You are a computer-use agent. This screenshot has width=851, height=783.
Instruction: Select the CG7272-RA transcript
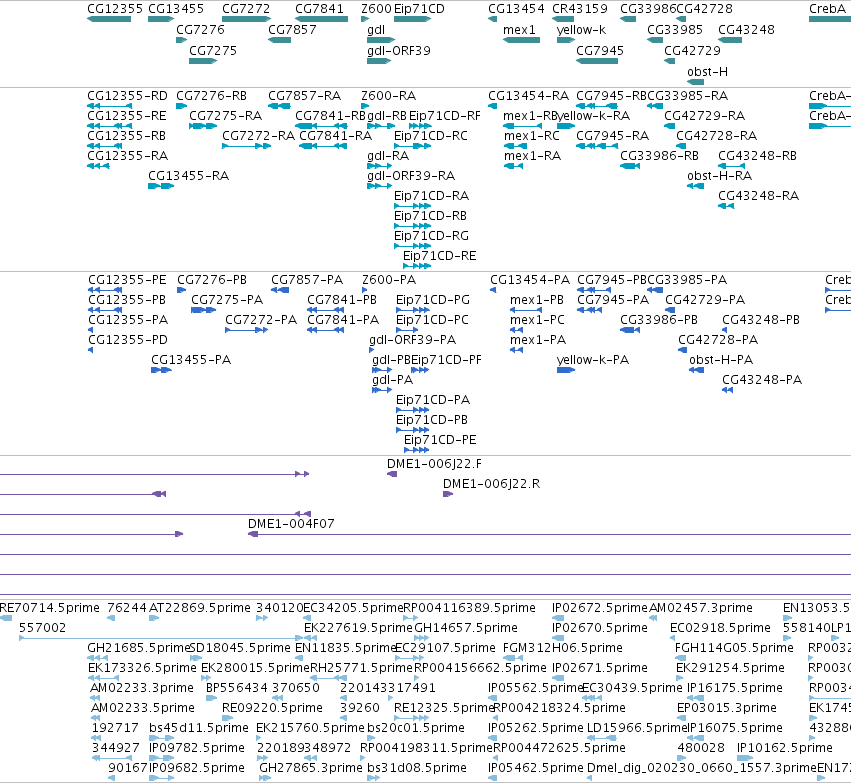246,146
